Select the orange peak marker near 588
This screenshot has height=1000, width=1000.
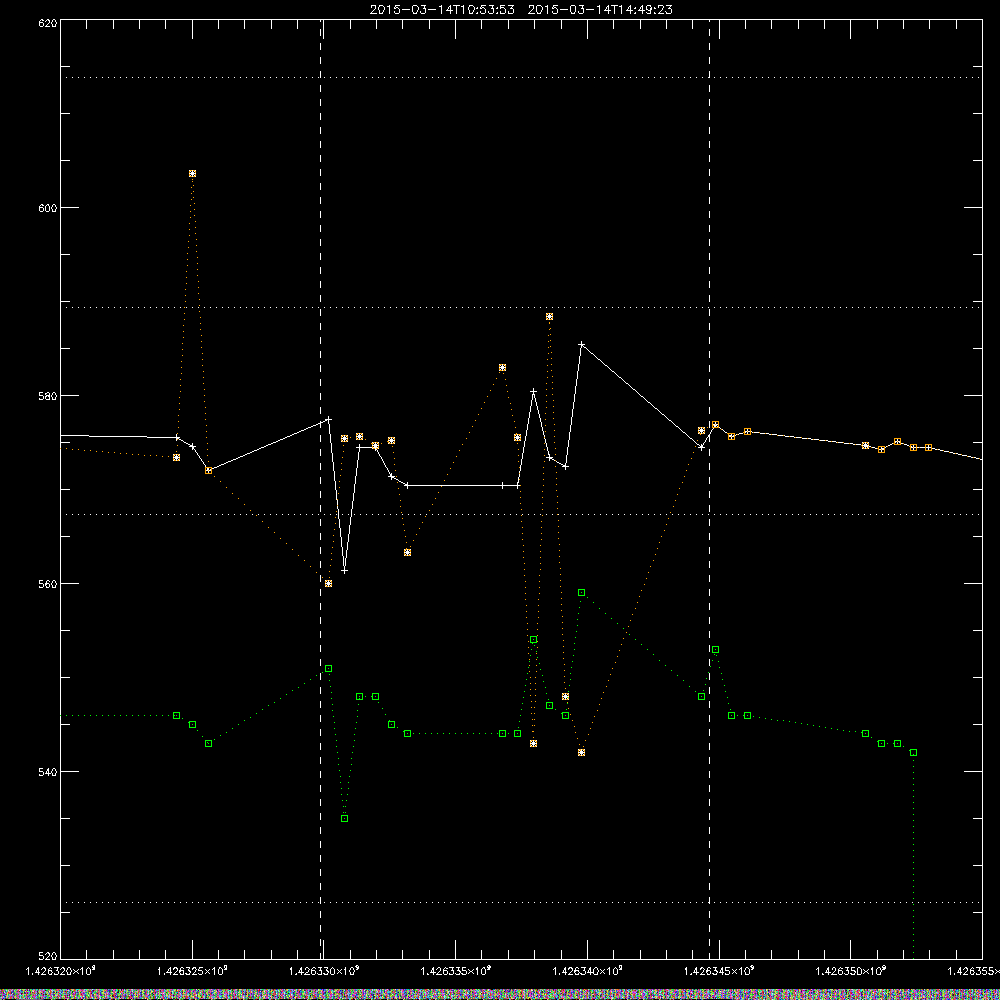tap(550, 316)
